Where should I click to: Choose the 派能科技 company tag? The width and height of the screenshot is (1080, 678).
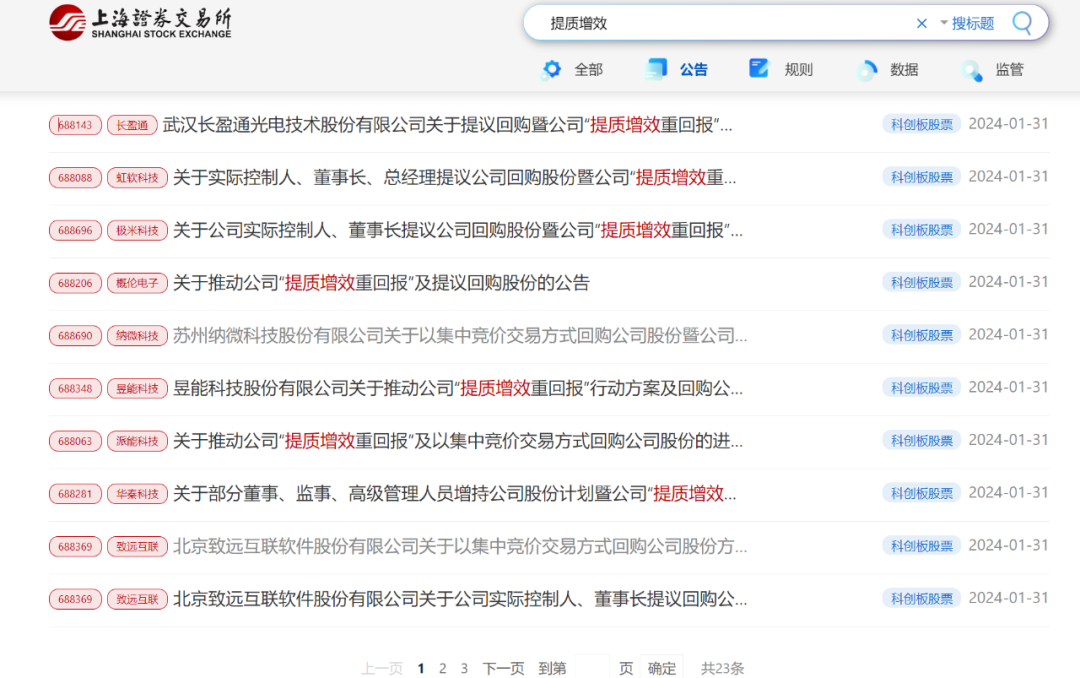click(137, 441)
